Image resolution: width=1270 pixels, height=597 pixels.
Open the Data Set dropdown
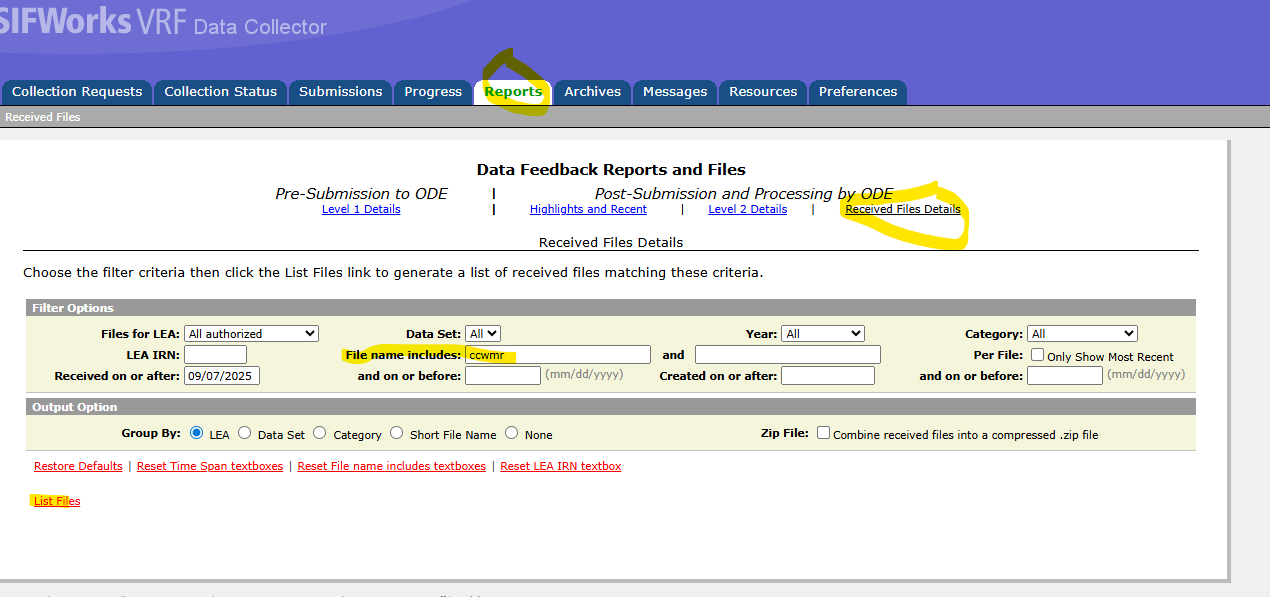point(483,334)
